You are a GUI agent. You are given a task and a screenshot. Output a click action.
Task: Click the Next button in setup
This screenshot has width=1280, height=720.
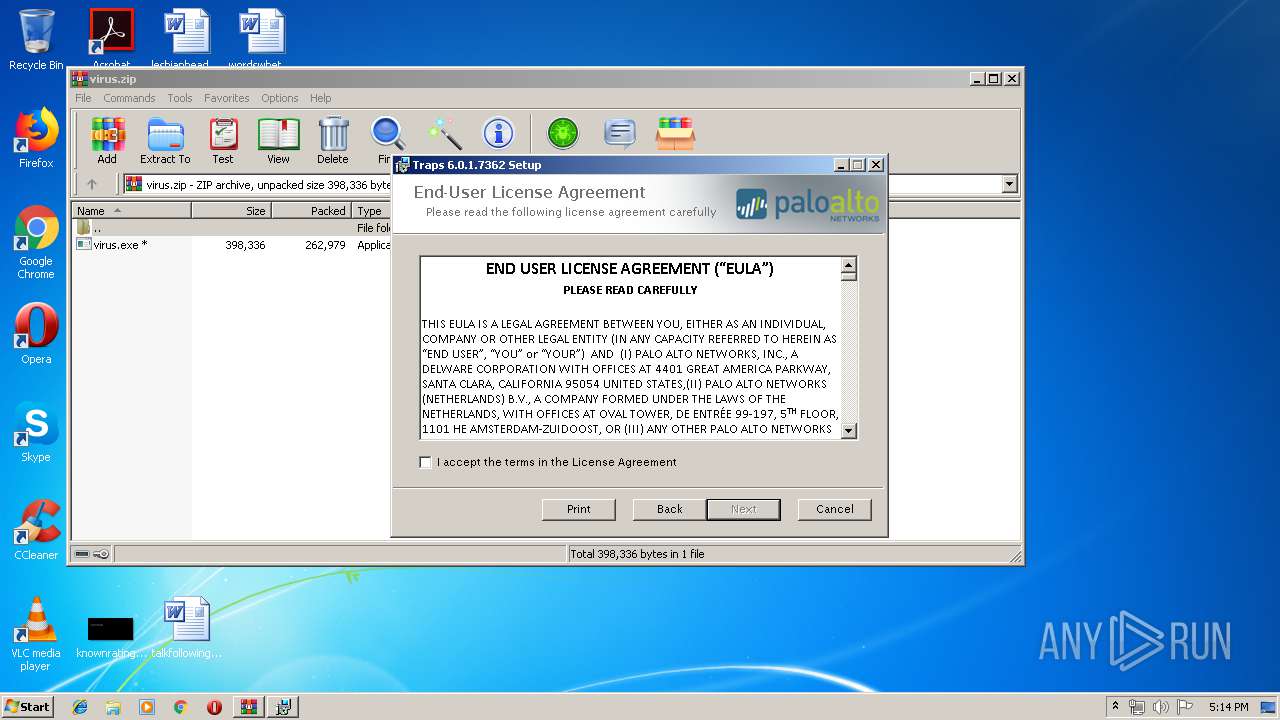743,509
